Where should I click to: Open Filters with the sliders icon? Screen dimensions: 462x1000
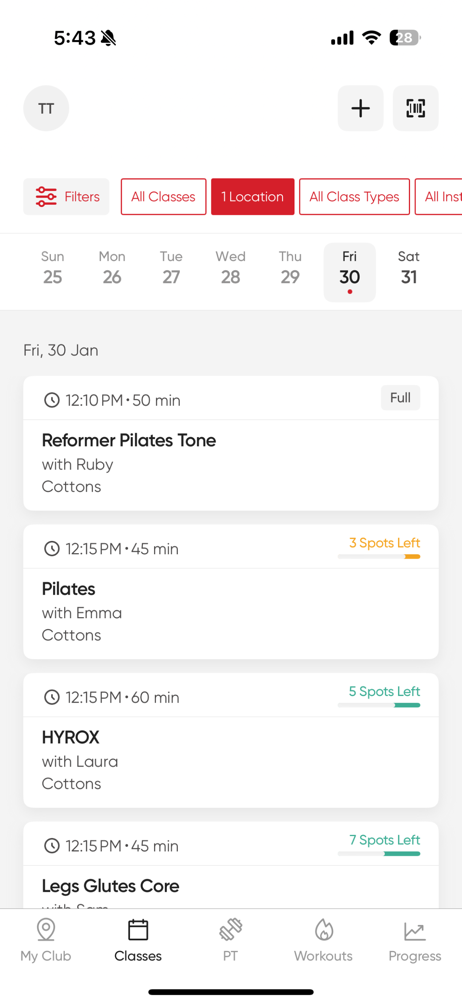(66, 196)
